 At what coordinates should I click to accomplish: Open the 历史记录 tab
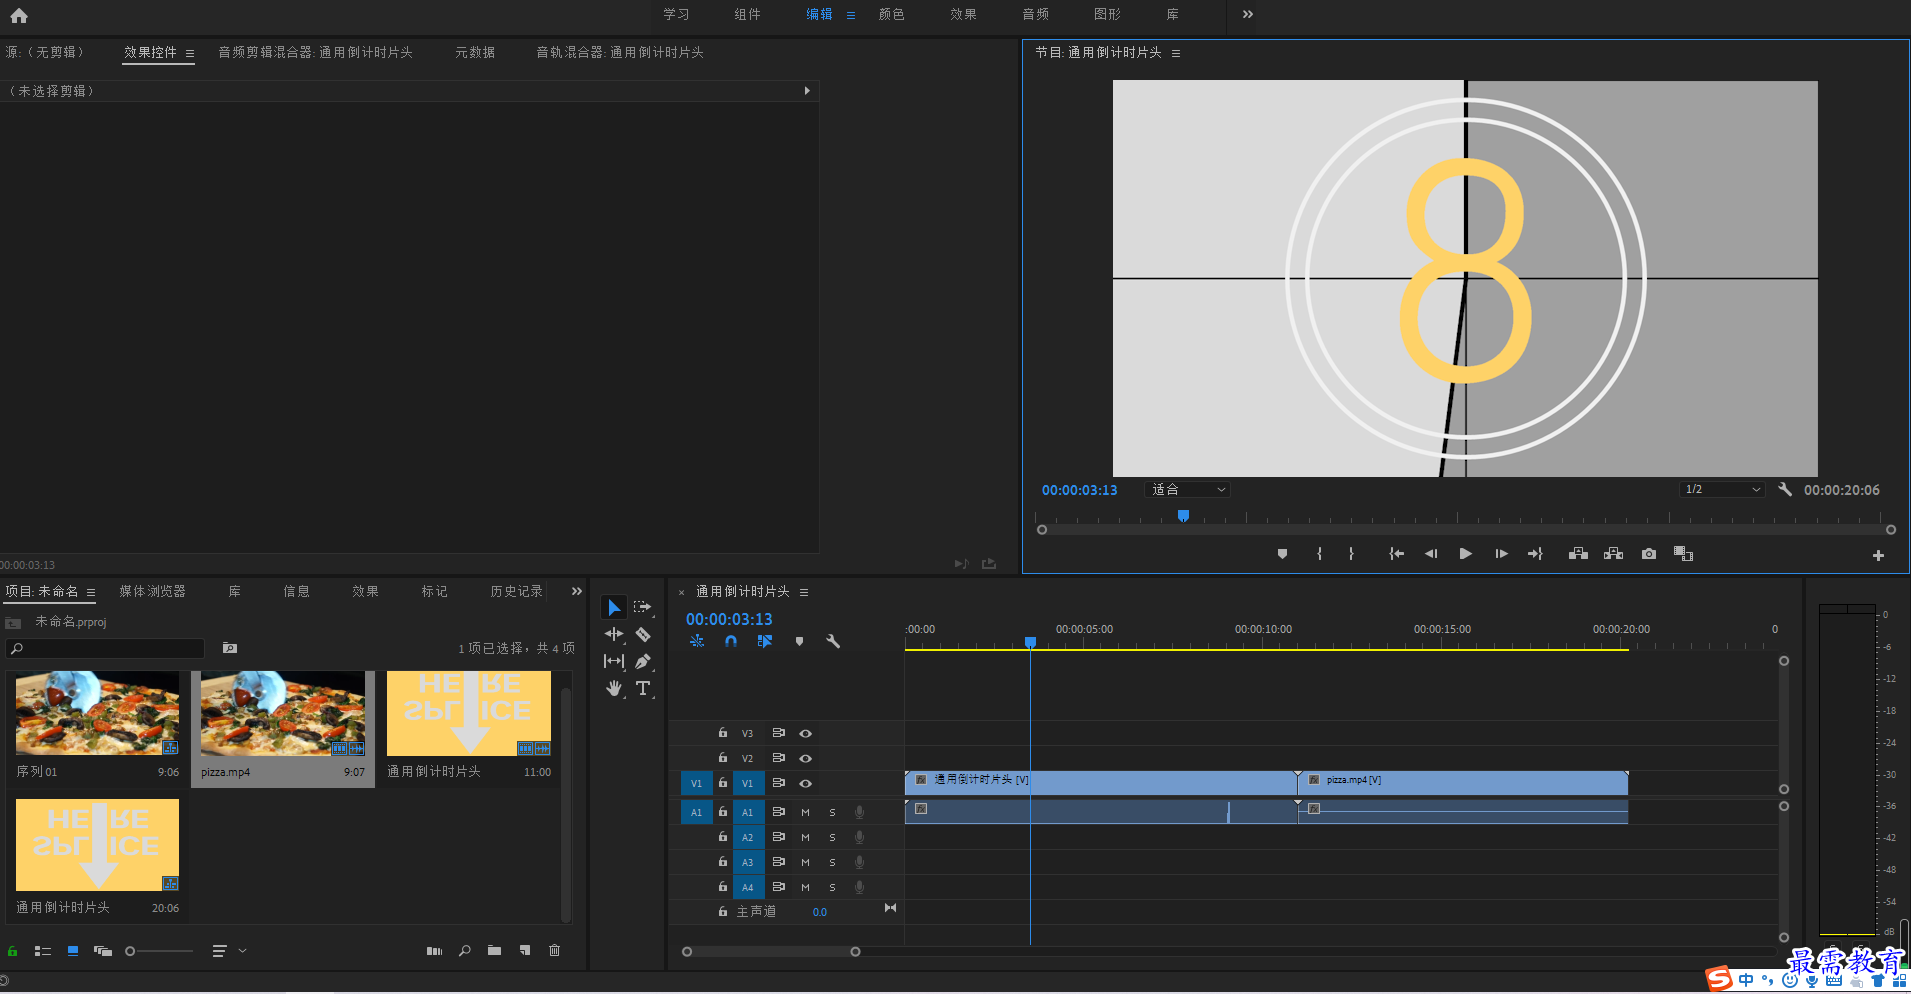pyautogui.click(x=516, y=591)
